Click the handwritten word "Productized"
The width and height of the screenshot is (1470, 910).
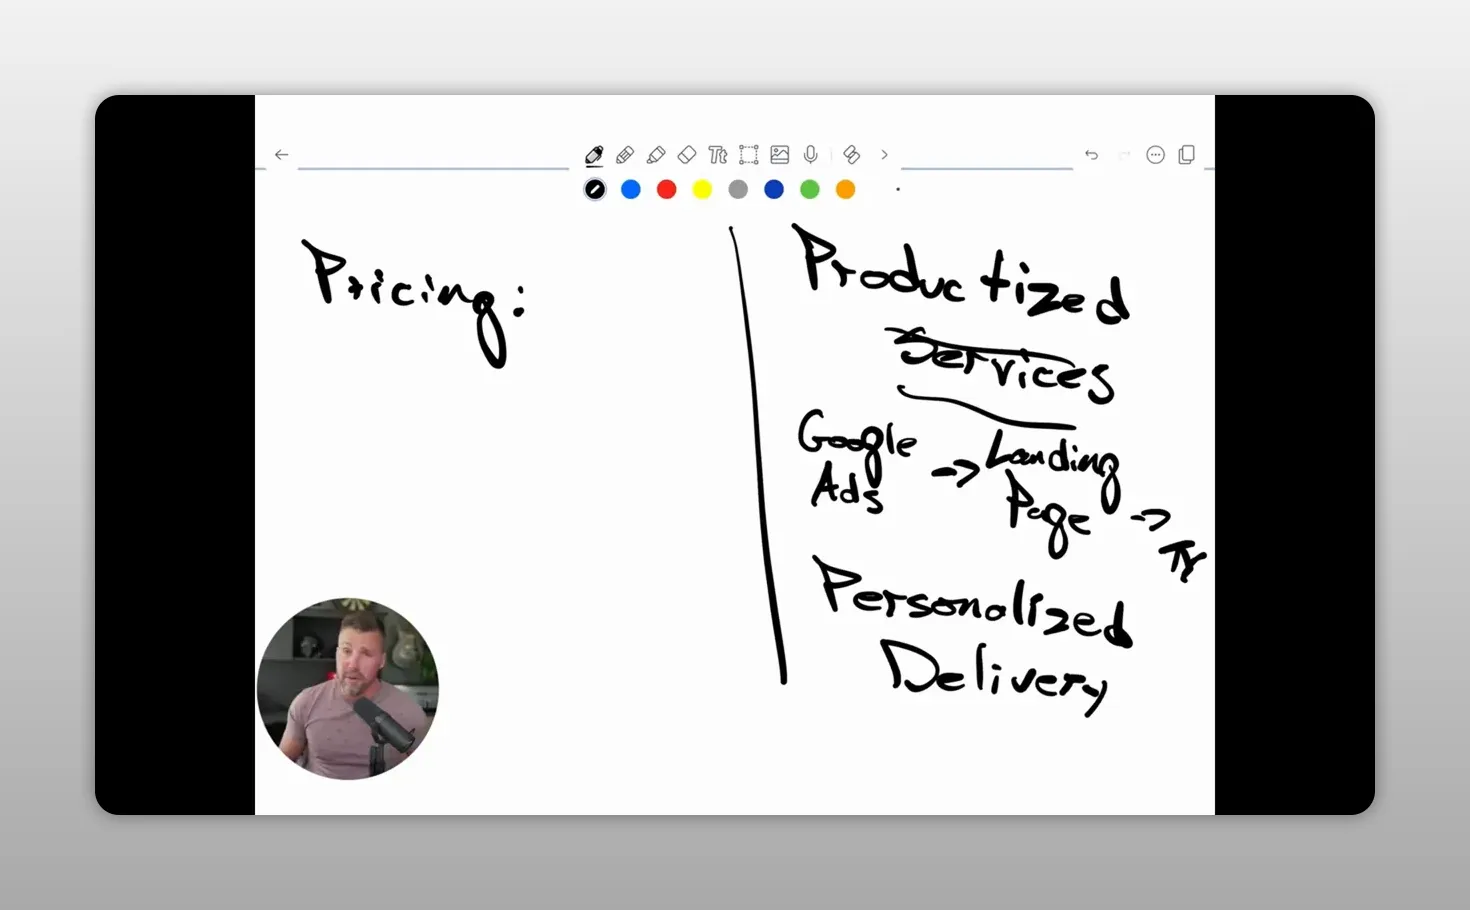tap(962, 273)
